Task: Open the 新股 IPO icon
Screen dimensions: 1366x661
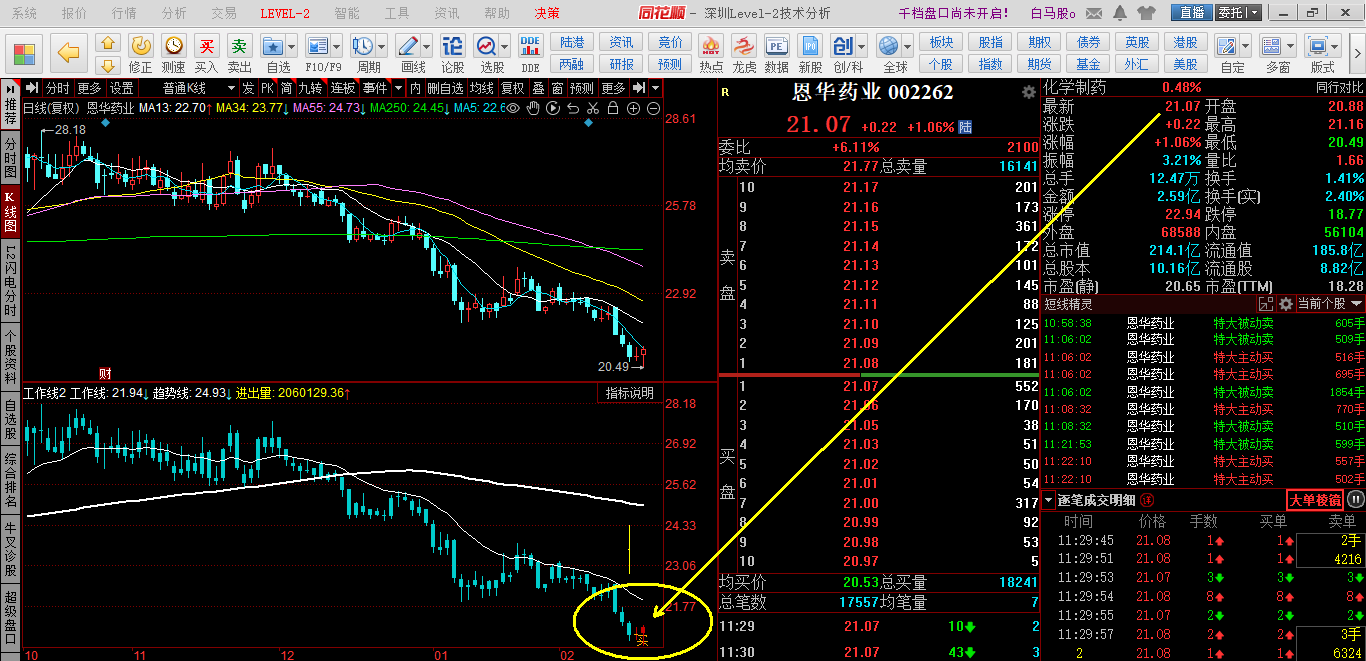Action: [810, 46]
